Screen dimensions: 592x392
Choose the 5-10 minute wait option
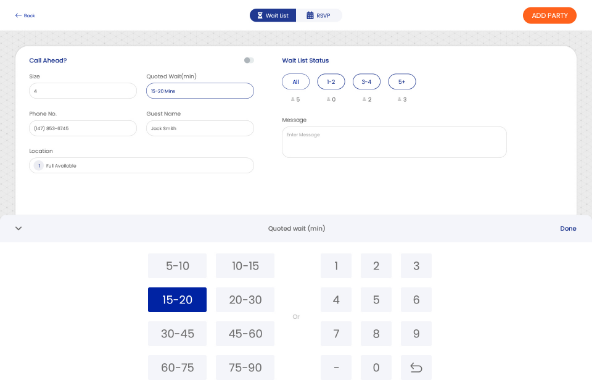[177, 265]
